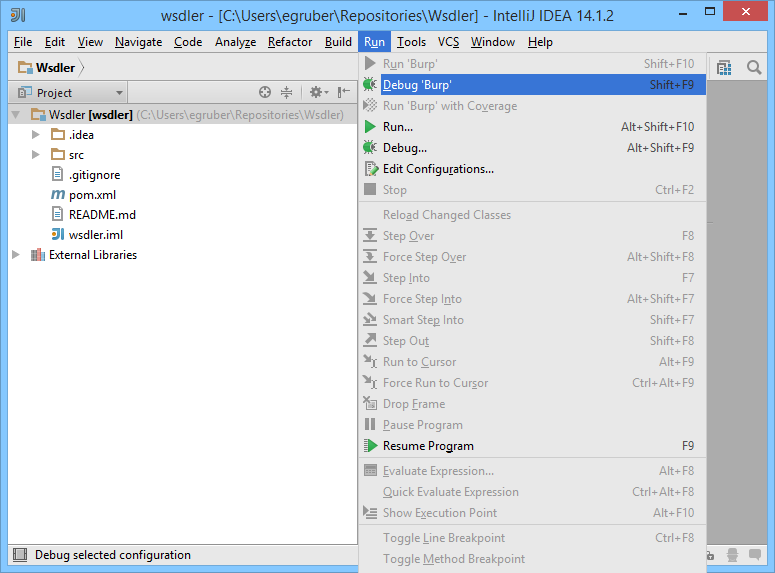Open the Project view dropdown selector
This screenshot has width=775, height=573.
click(70, 92)
